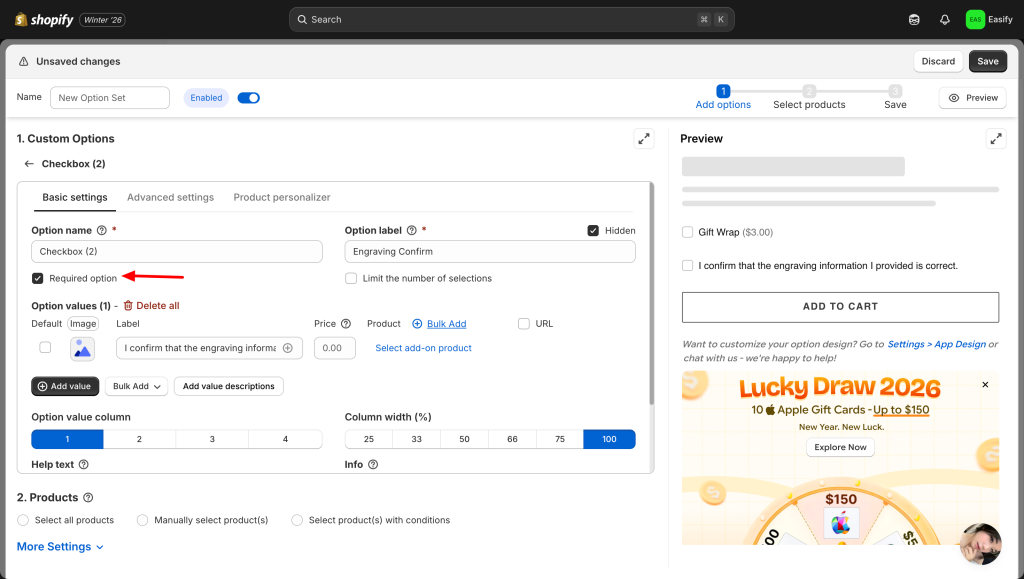Toggle the Enabled switch off
Viewport: 1024px width, 579px height.
pos(248,98)
